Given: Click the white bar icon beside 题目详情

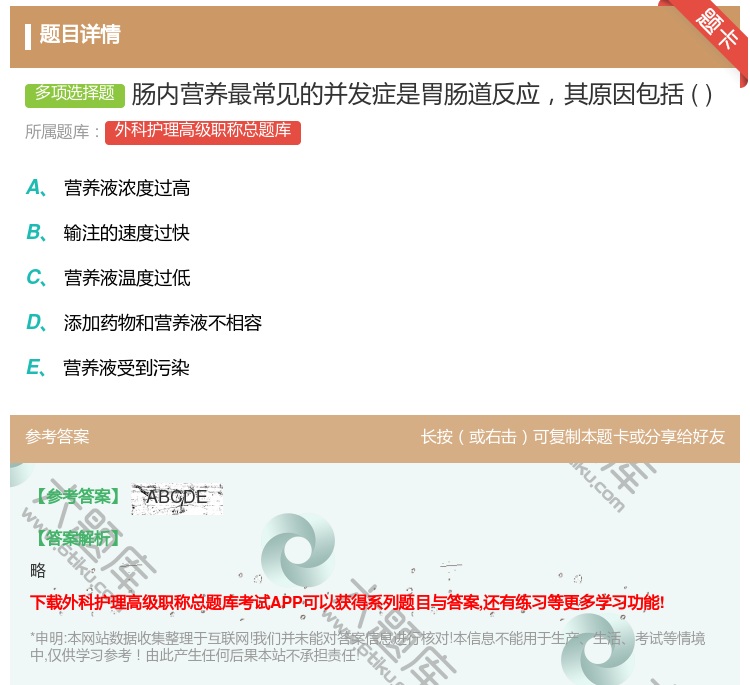Looking at the screenshot, I should [x=28, y=35].
